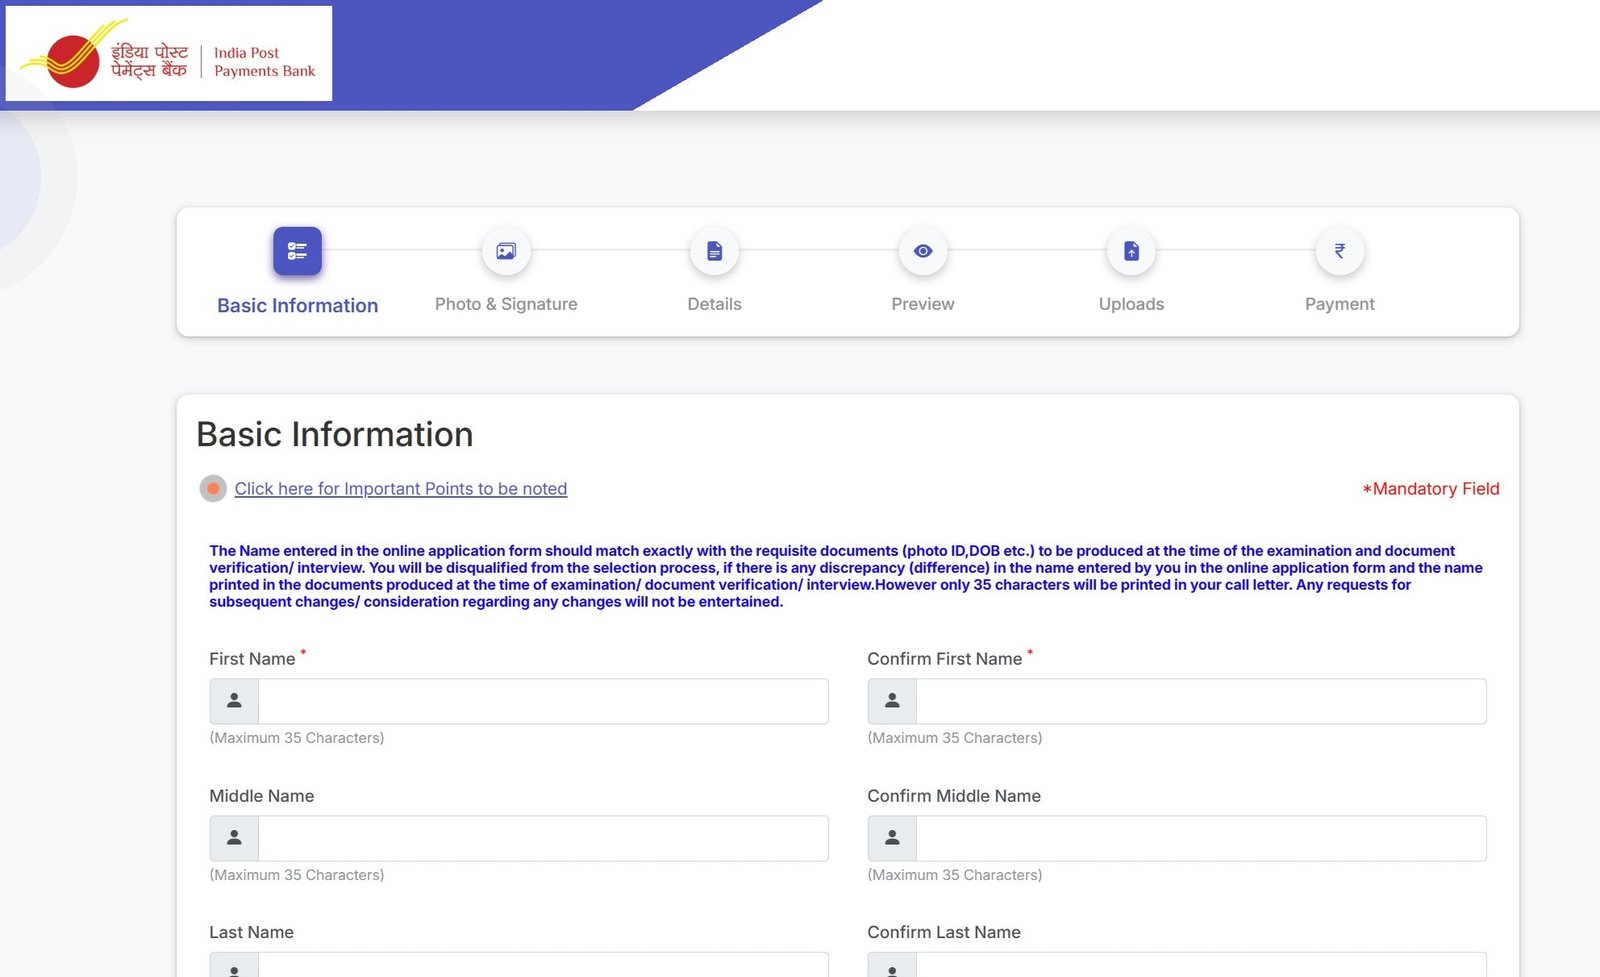Click the Uploads file icon
This screenshot has width=1600, height=977.
(1131, 251)
